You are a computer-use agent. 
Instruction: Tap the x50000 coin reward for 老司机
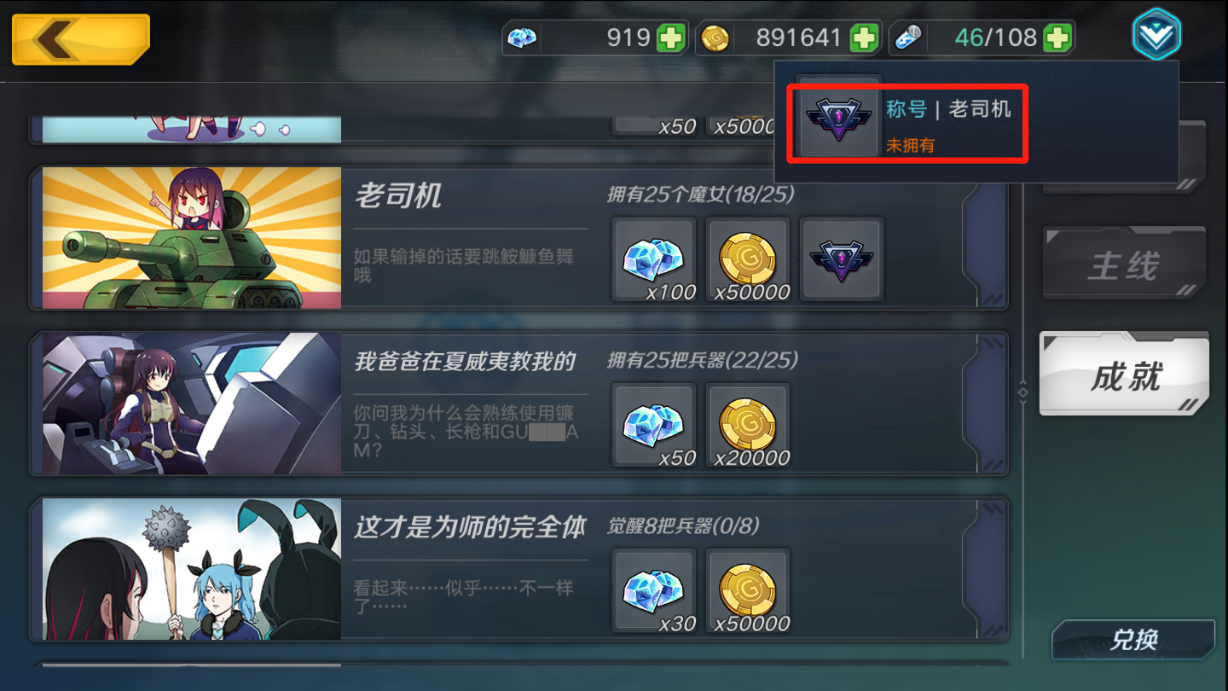pyautogui.click(x=748, y=259)
